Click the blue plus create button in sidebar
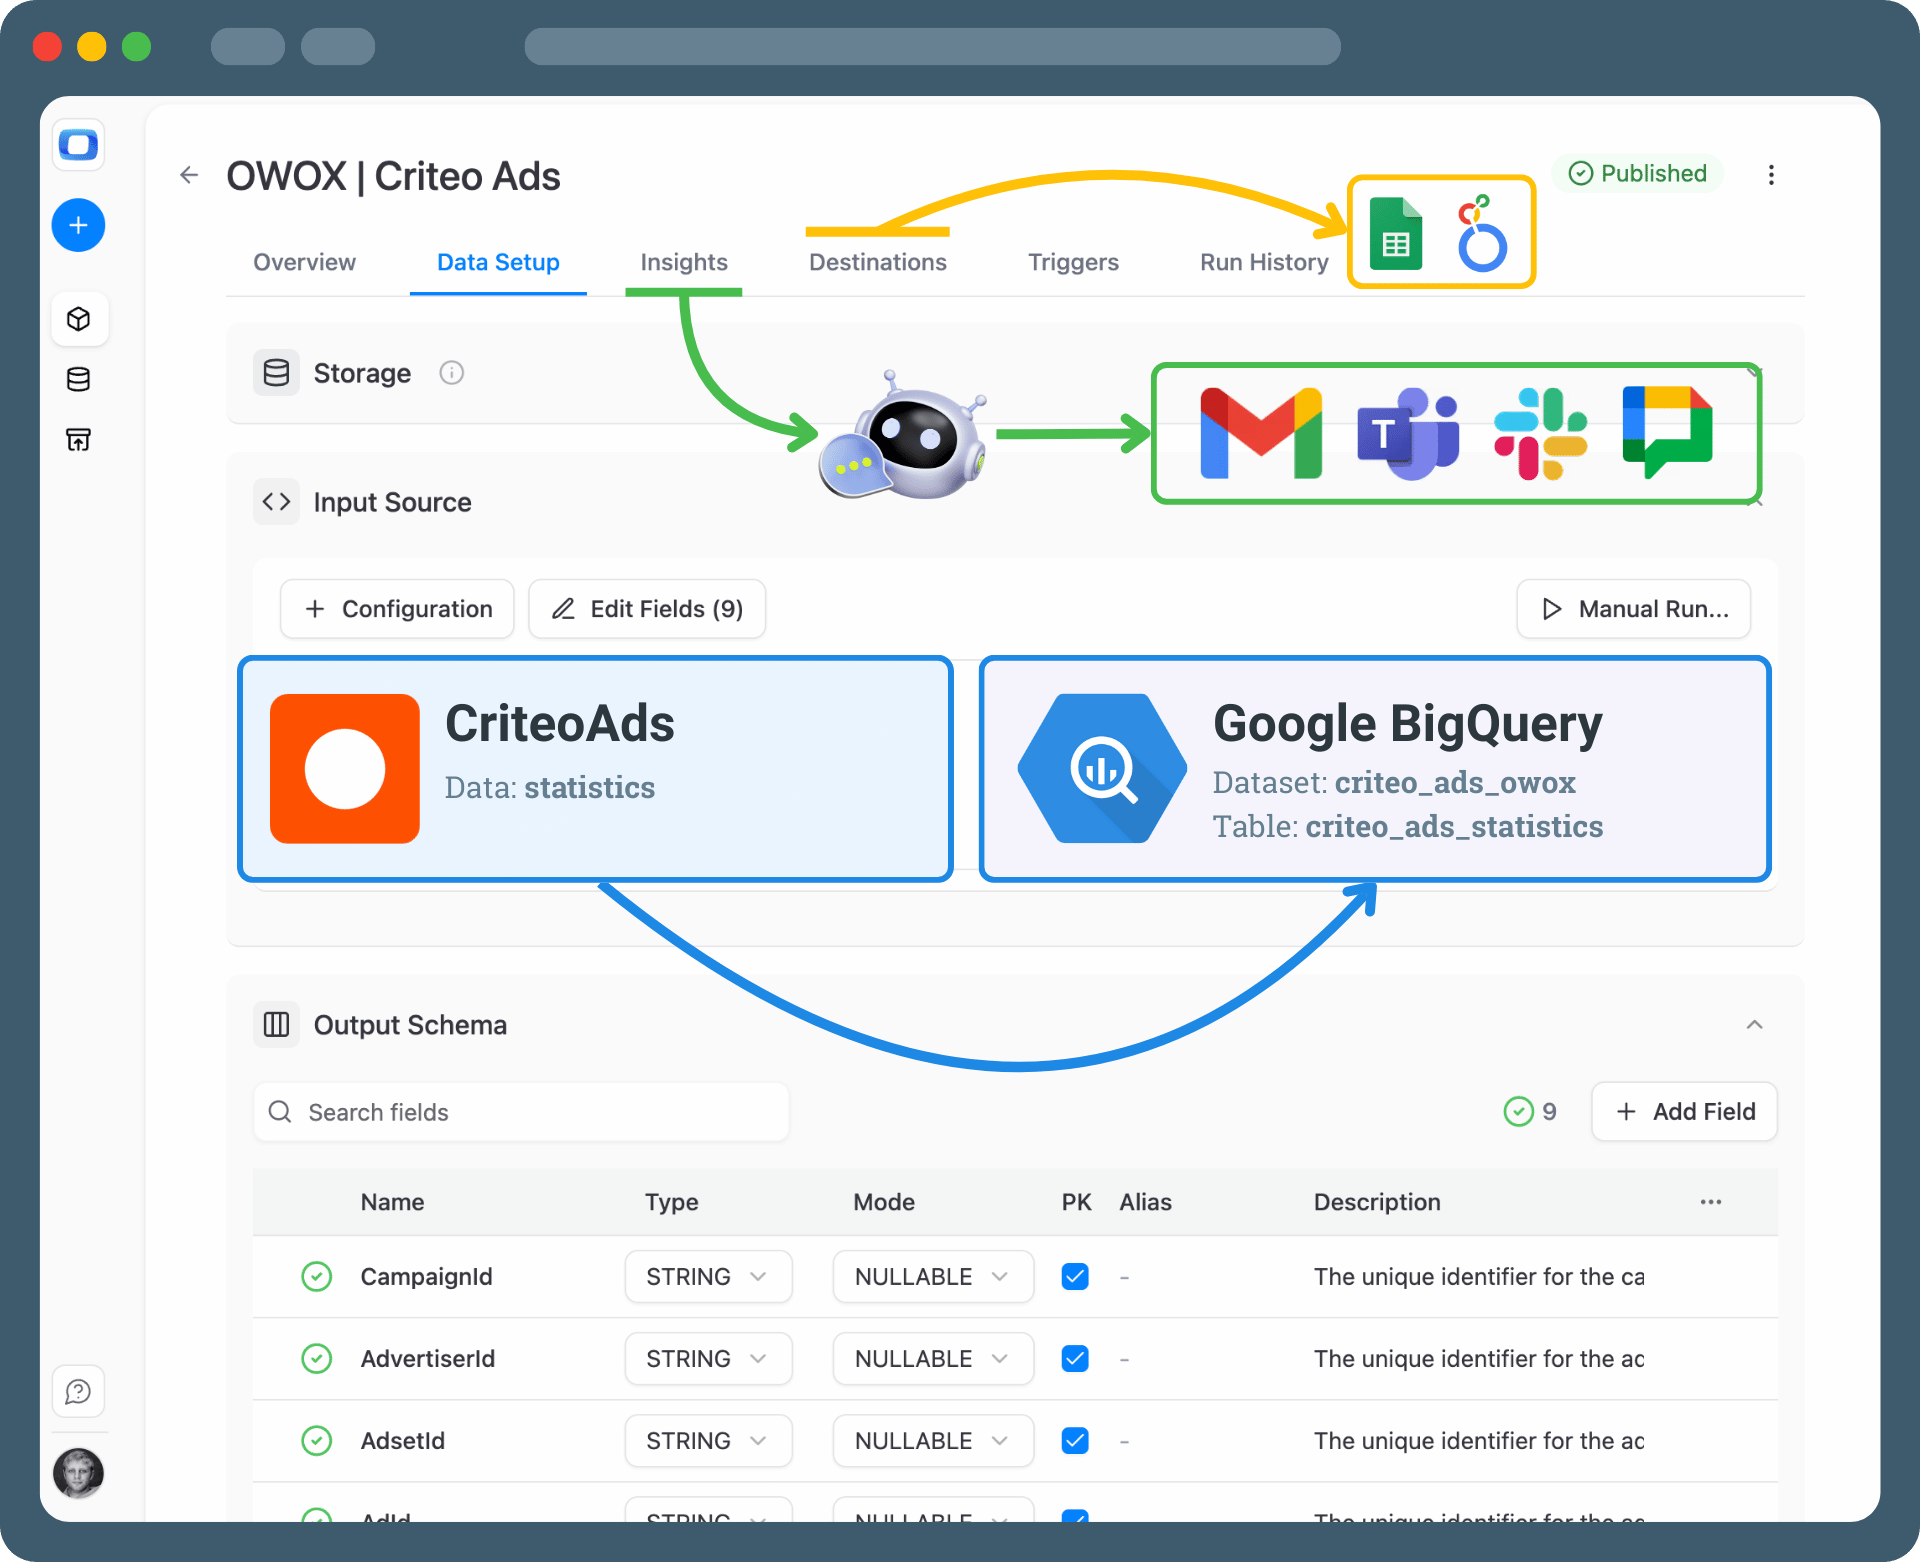This screenshot has width=1920, height=1562. [x=78, y=225]
